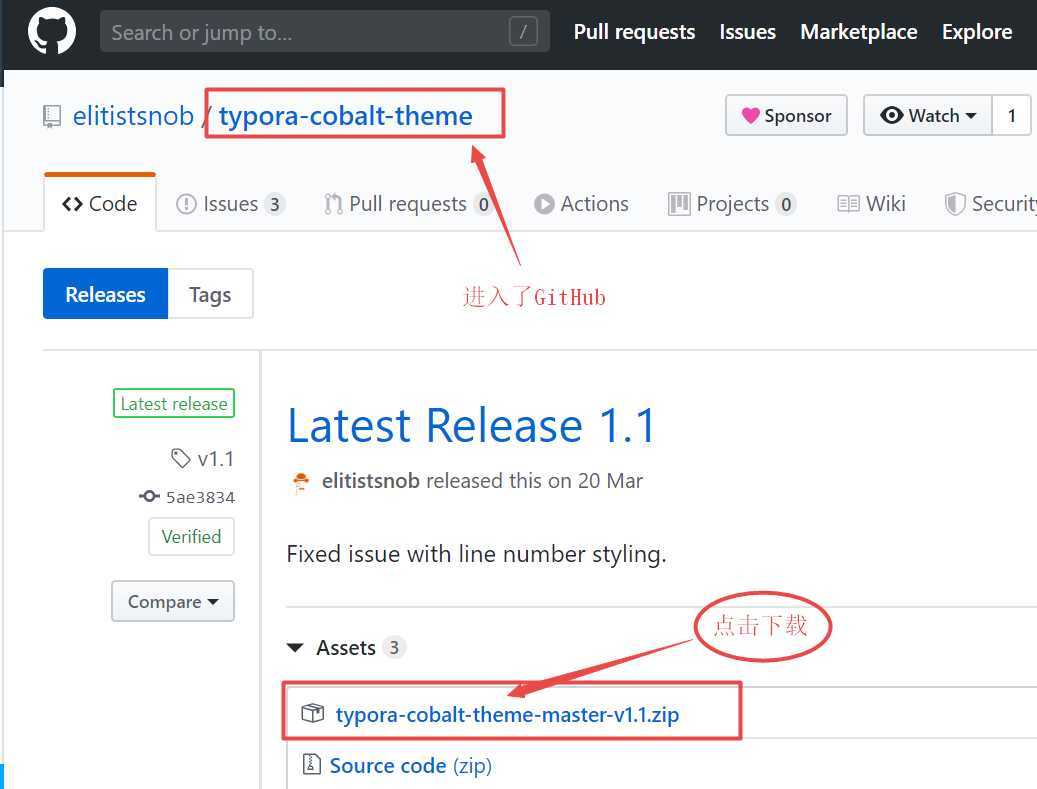Open the Projects tab
This screenshot has height=789, width=1037.
(x=731, y=204)
